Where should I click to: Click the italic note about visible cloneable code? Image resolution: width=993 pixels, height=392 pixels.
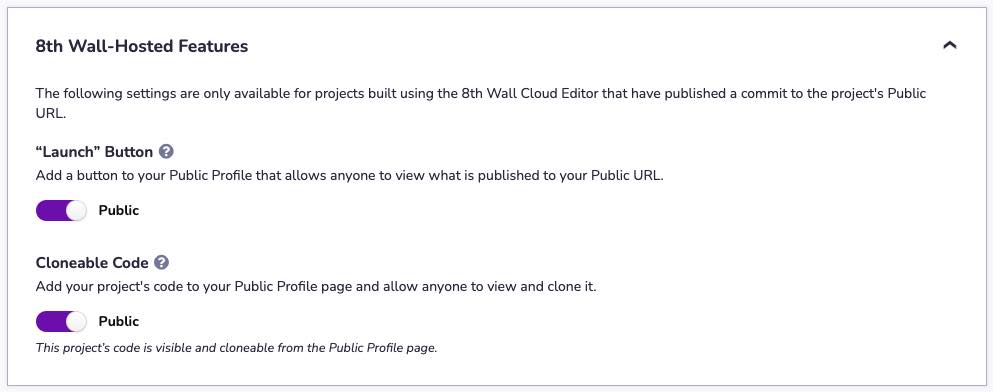pyautogui.click(x=236, y=348)
